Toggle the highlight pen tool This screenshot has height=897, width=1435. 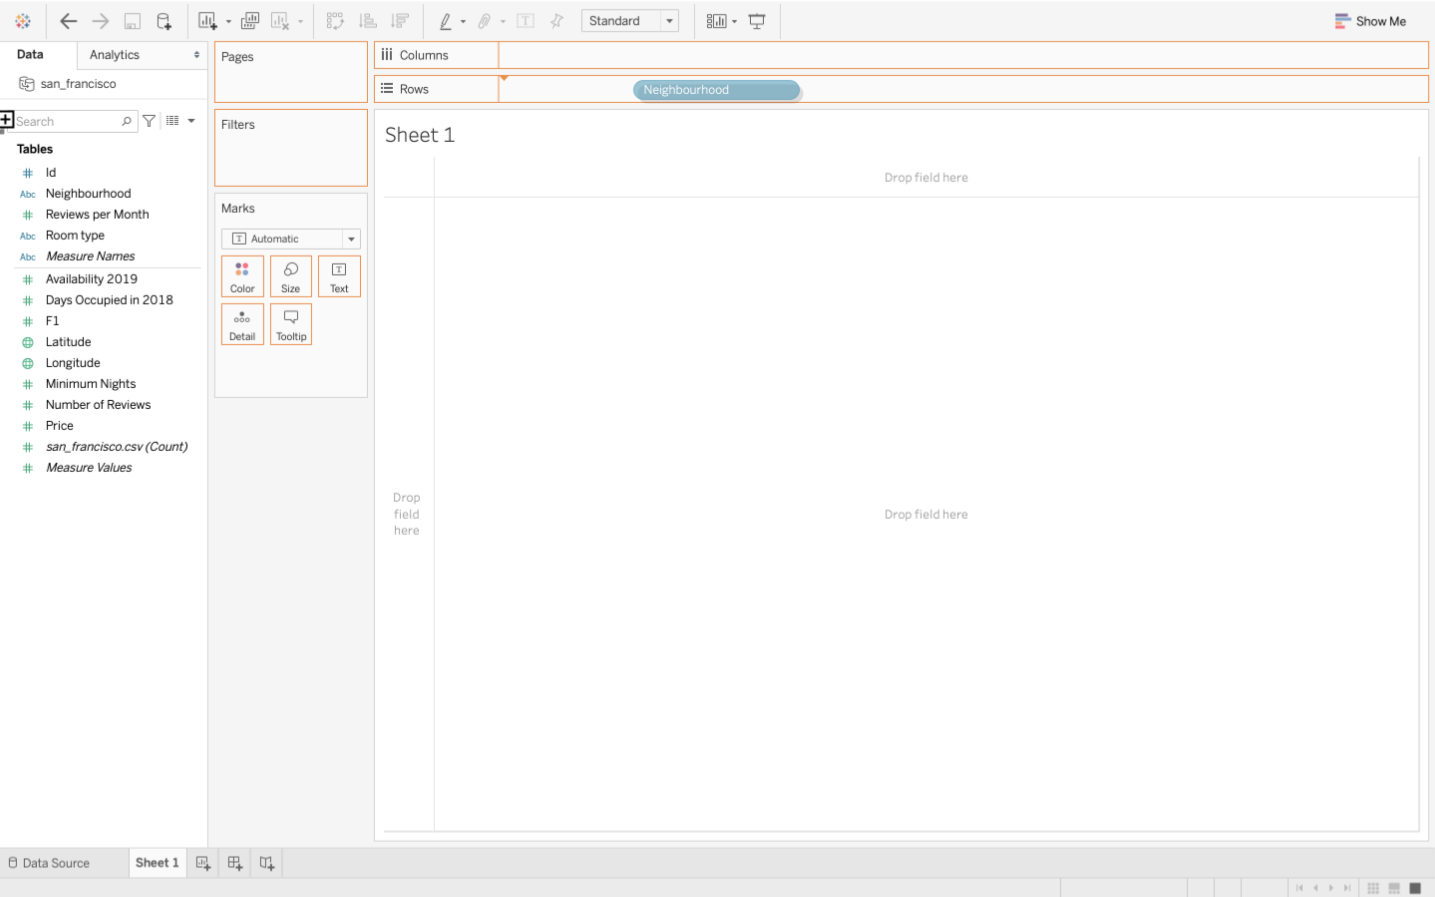pos(446,21)
